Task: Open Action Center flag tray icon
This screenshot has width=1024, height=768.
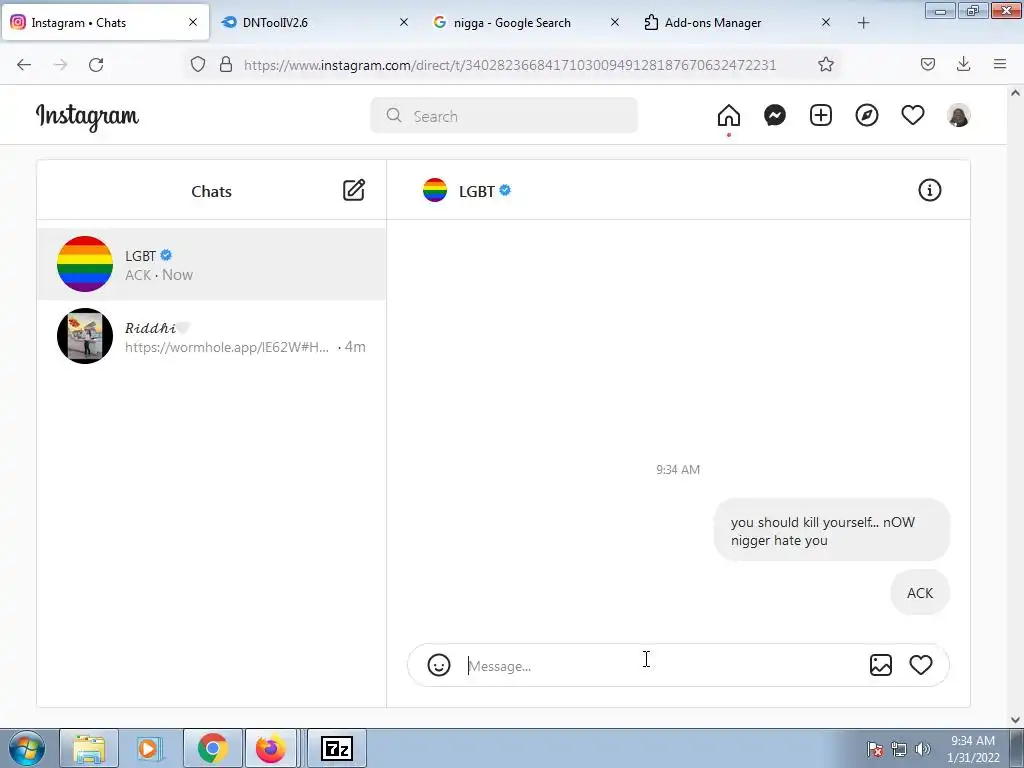Action: pos(875,749)
